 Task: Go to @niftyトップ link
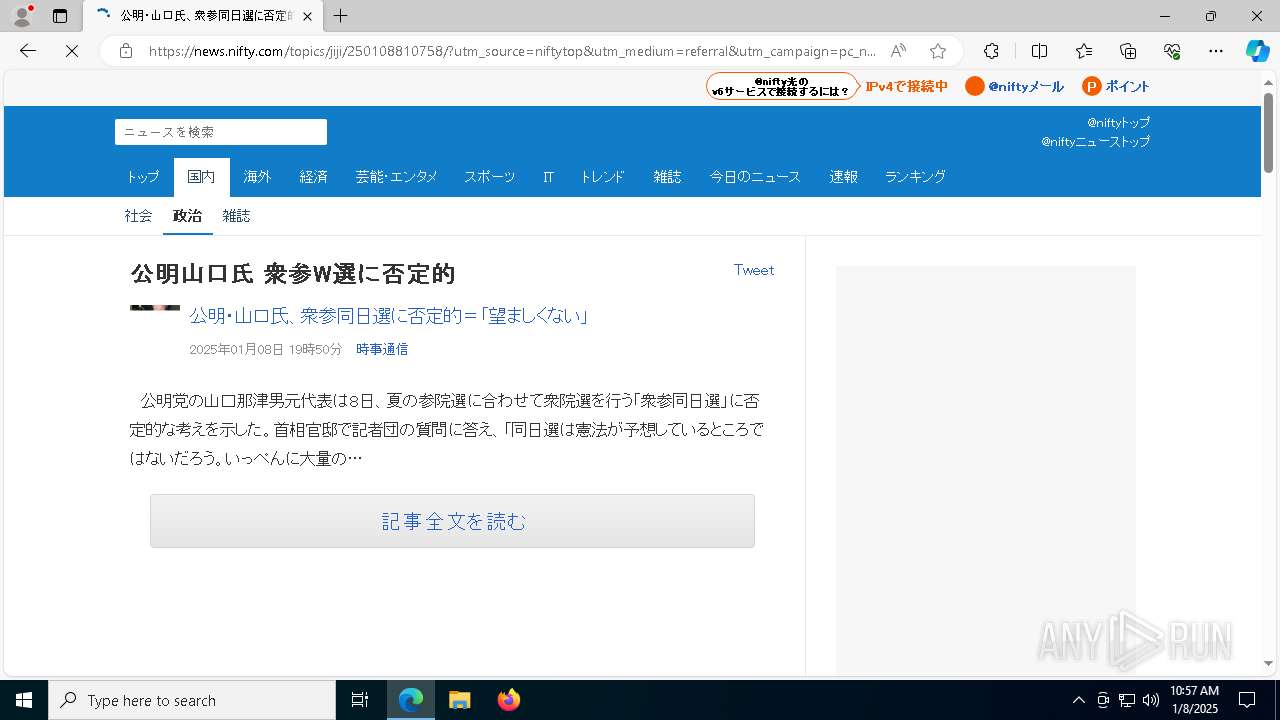click(x=1118, y=122)
